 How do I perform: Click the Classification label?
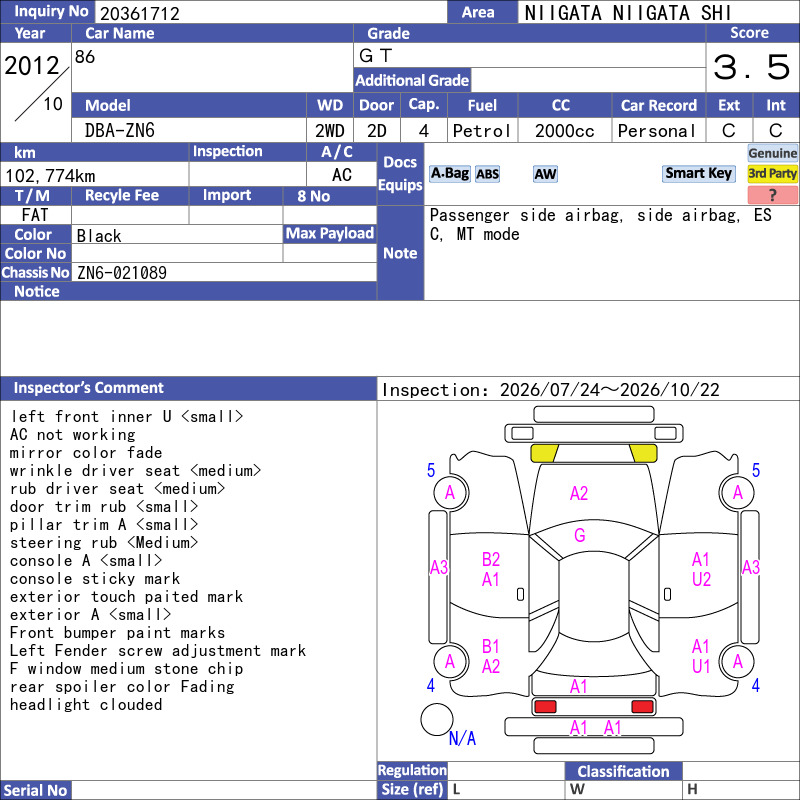[623, 771]
